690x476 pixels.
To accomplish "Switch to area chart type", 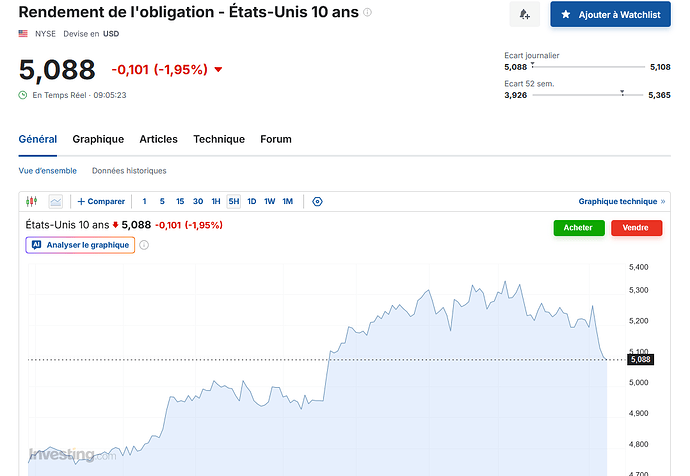I will 55,201.
